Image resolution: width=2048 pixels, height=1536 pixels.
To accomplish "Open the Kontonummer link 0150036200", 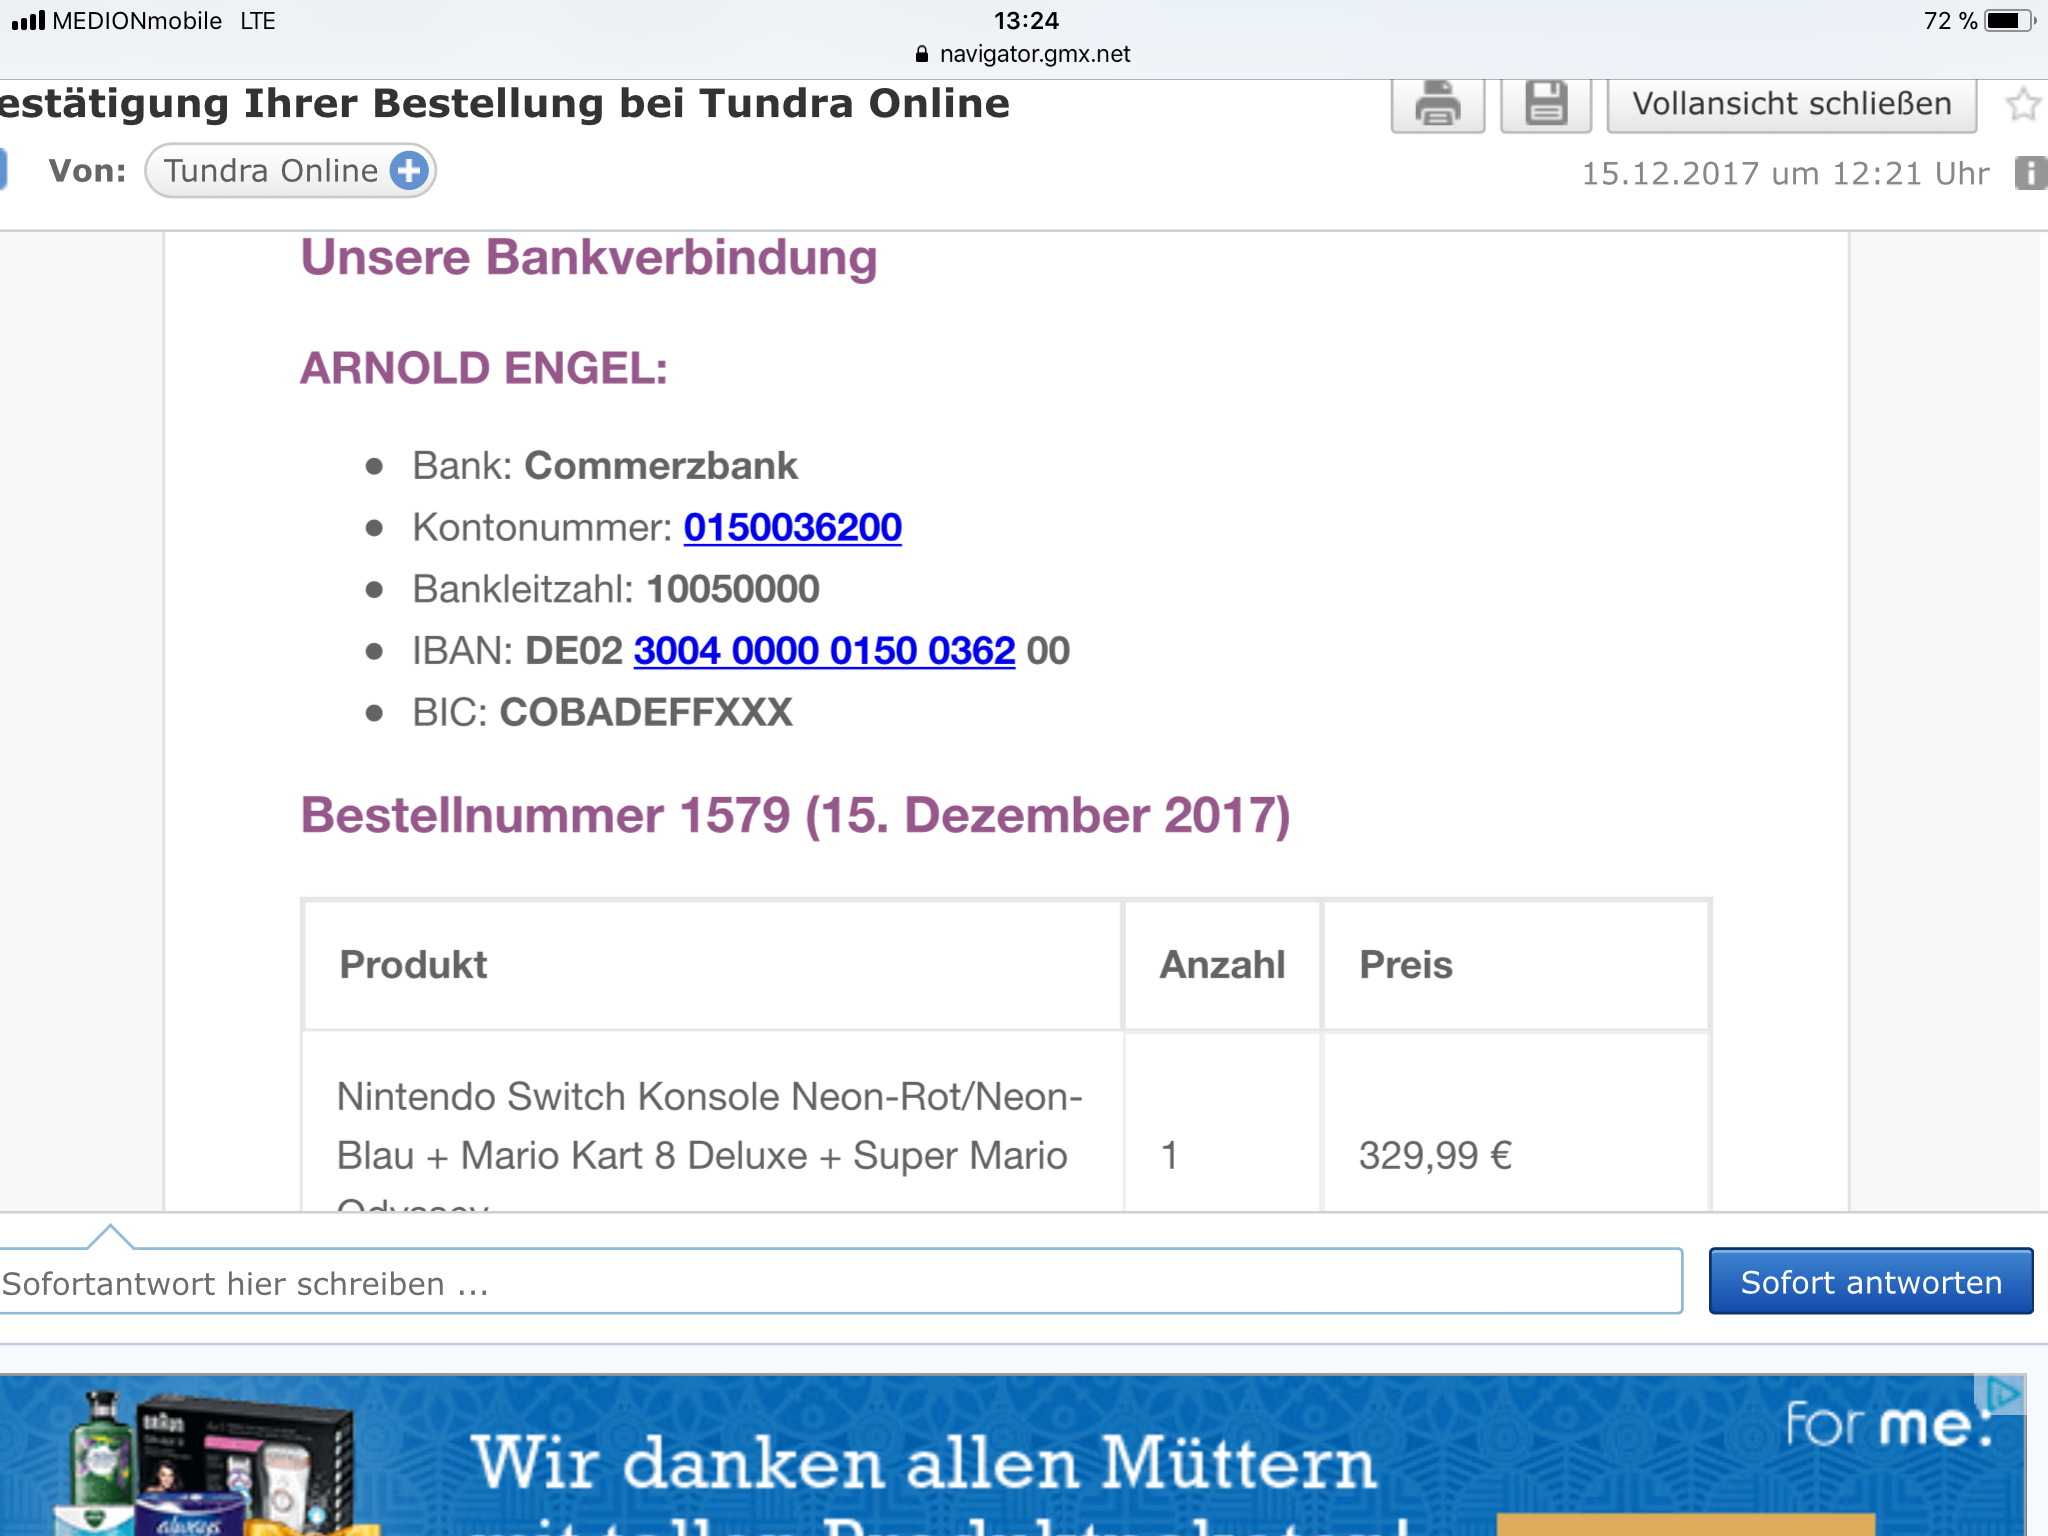I will [x=792, y=527].
